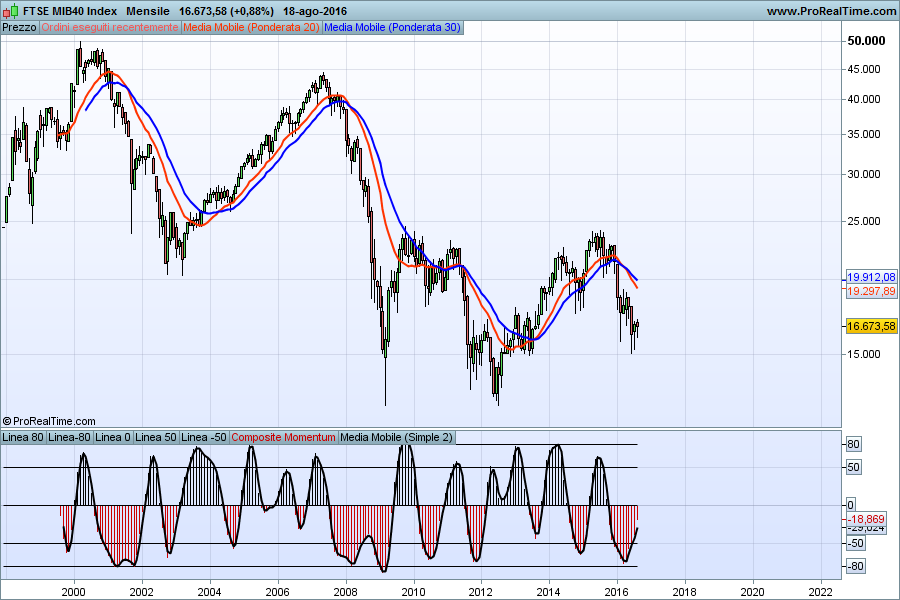This screenshot has width=900, height=600.
Task: Select the Ordini eseguiti recentemente label
Action: pos(110,28)
